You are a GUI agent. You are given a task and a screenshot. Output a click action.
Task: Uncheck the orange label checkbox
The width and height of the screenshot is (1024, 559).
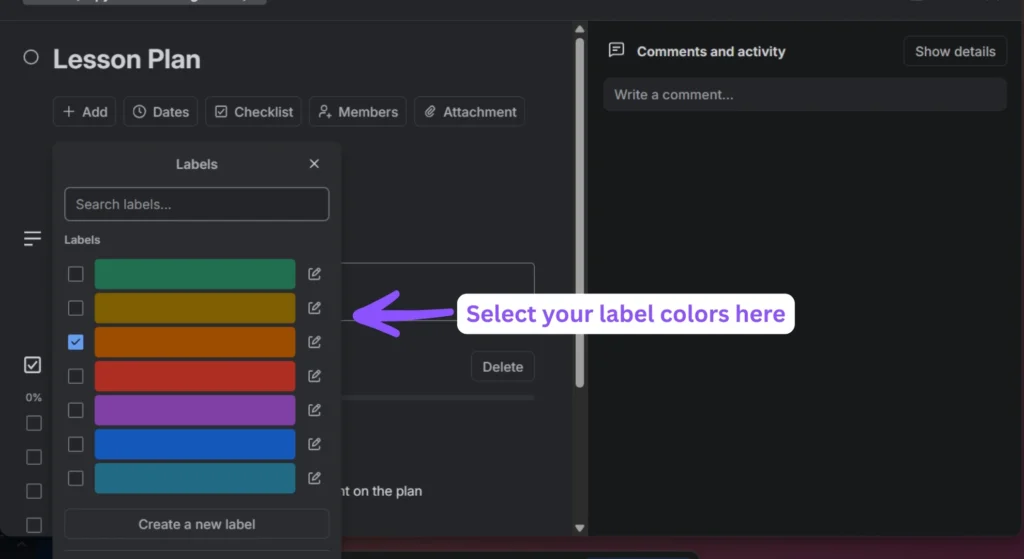click(x=76, y=342)
